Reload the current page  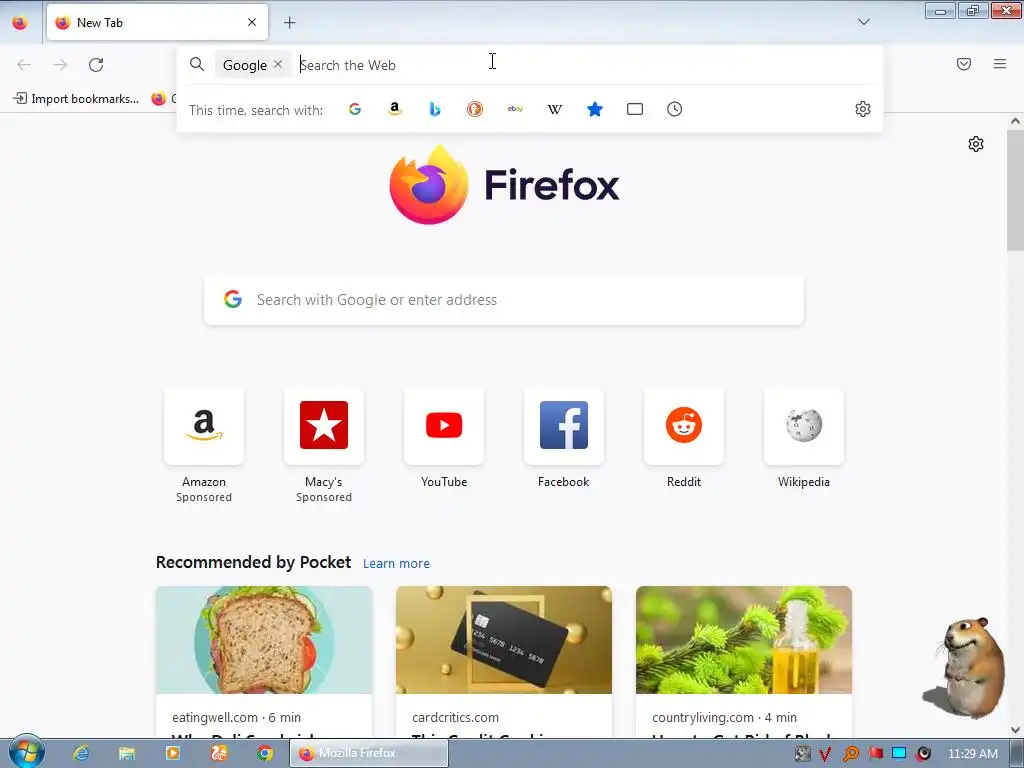click(96, 65)
